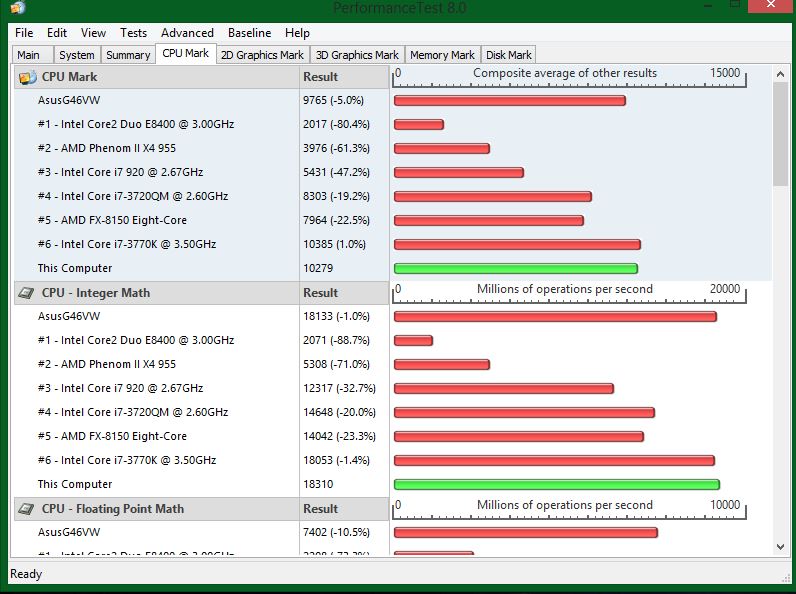Switch to the 2D Graphics Mark tab
Image resolution: width=796 pixels, height=594 pixels.
262,55
